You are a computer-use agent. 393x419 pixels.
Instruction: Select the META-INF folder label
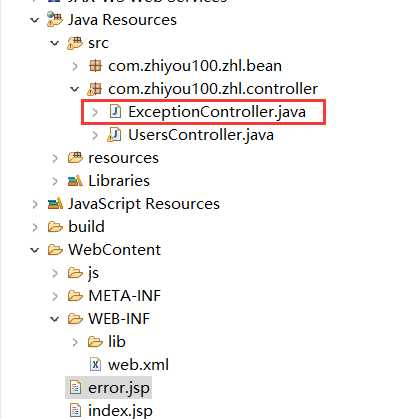[124, 296]
